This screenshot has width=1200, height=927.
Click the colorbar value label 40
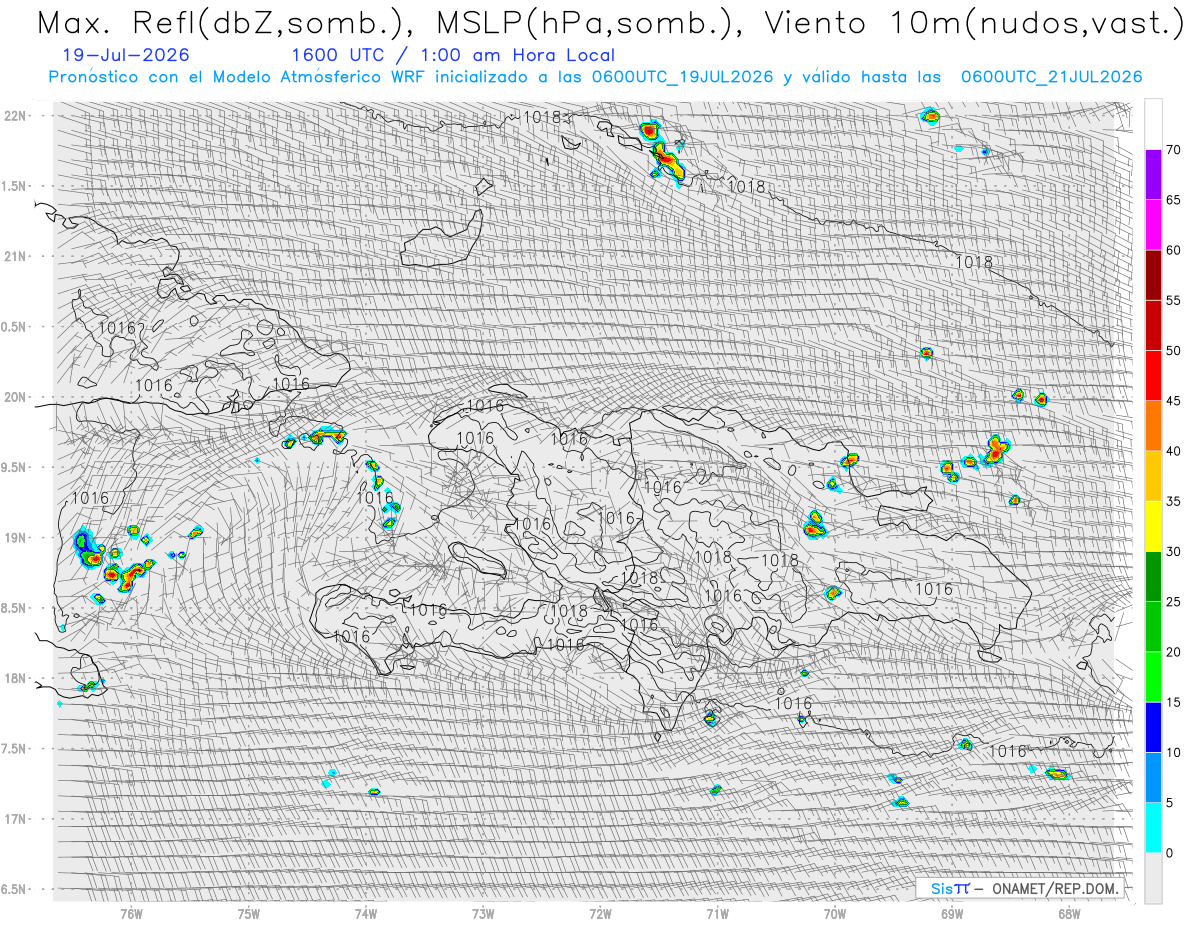click(x=1173, y=451)
